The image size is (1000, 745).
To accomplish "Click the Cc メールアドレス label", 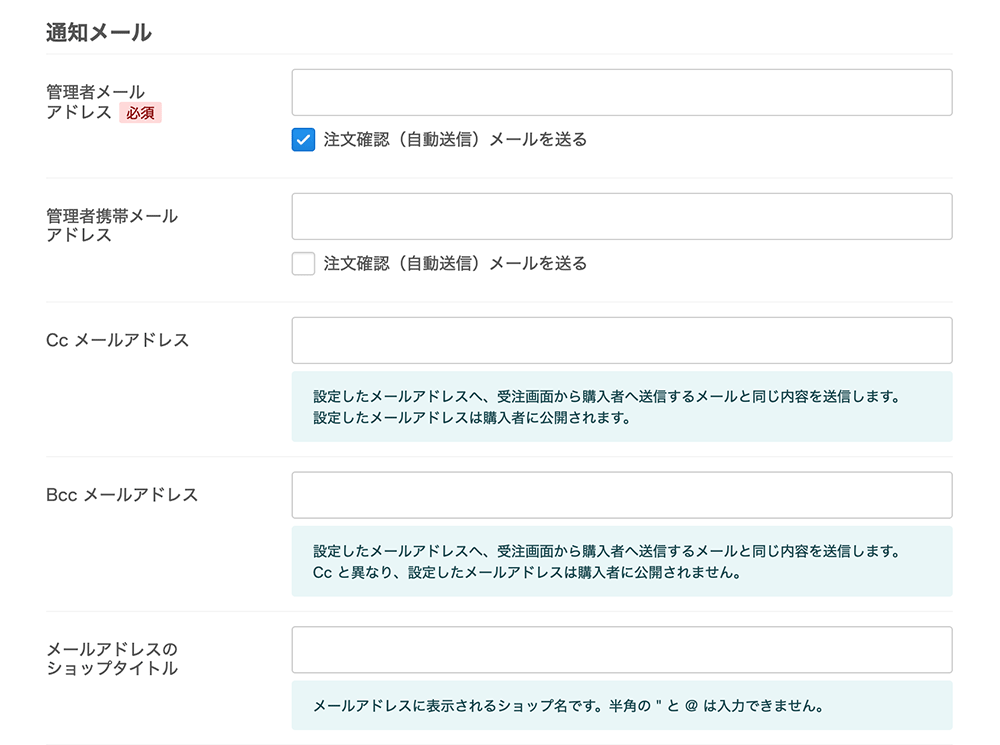I will tap(118, 340).
